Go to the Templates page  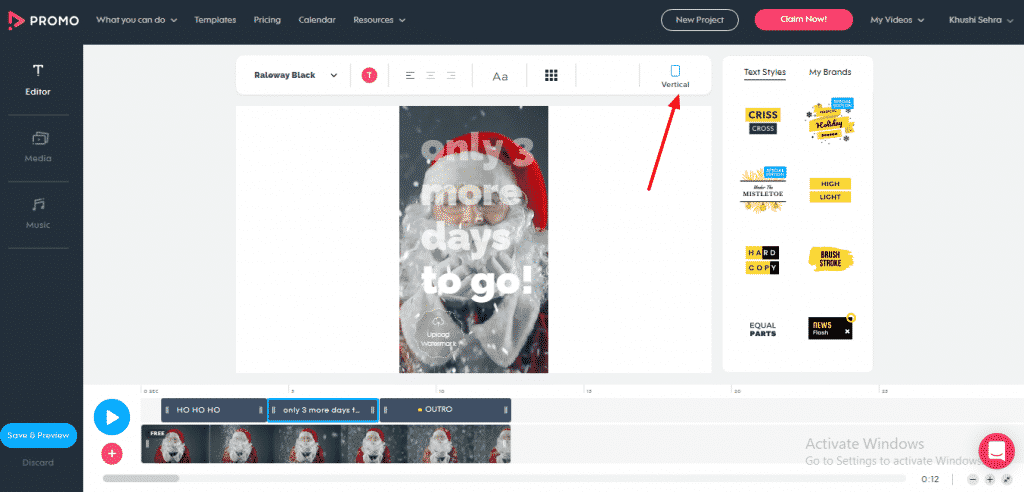(x=215, y=20)
